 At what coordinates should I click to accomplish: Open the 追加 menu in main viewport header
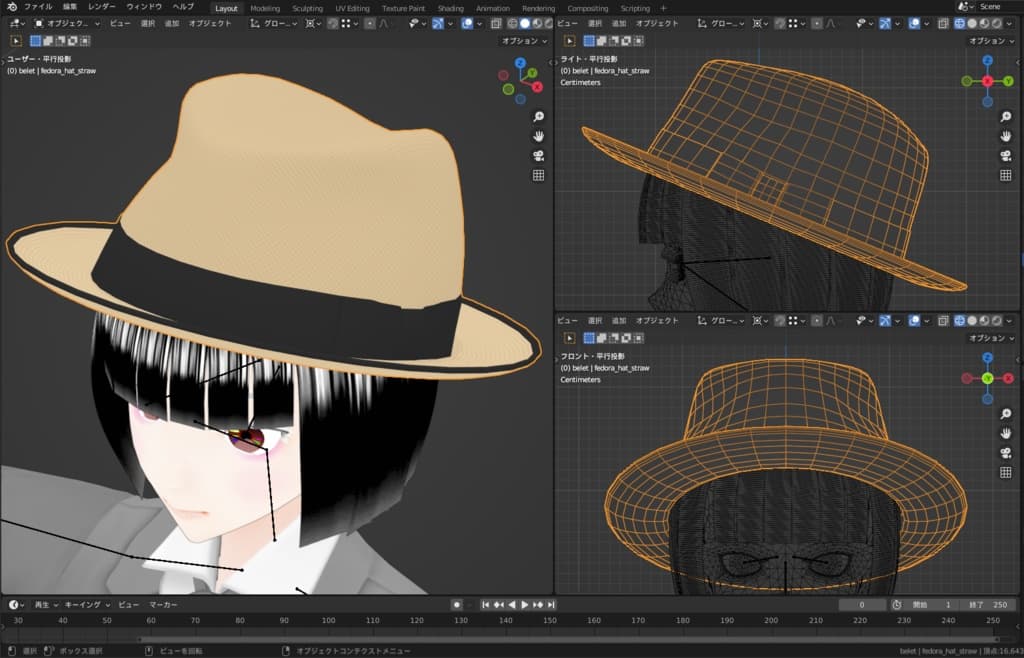tap(171, 23)
